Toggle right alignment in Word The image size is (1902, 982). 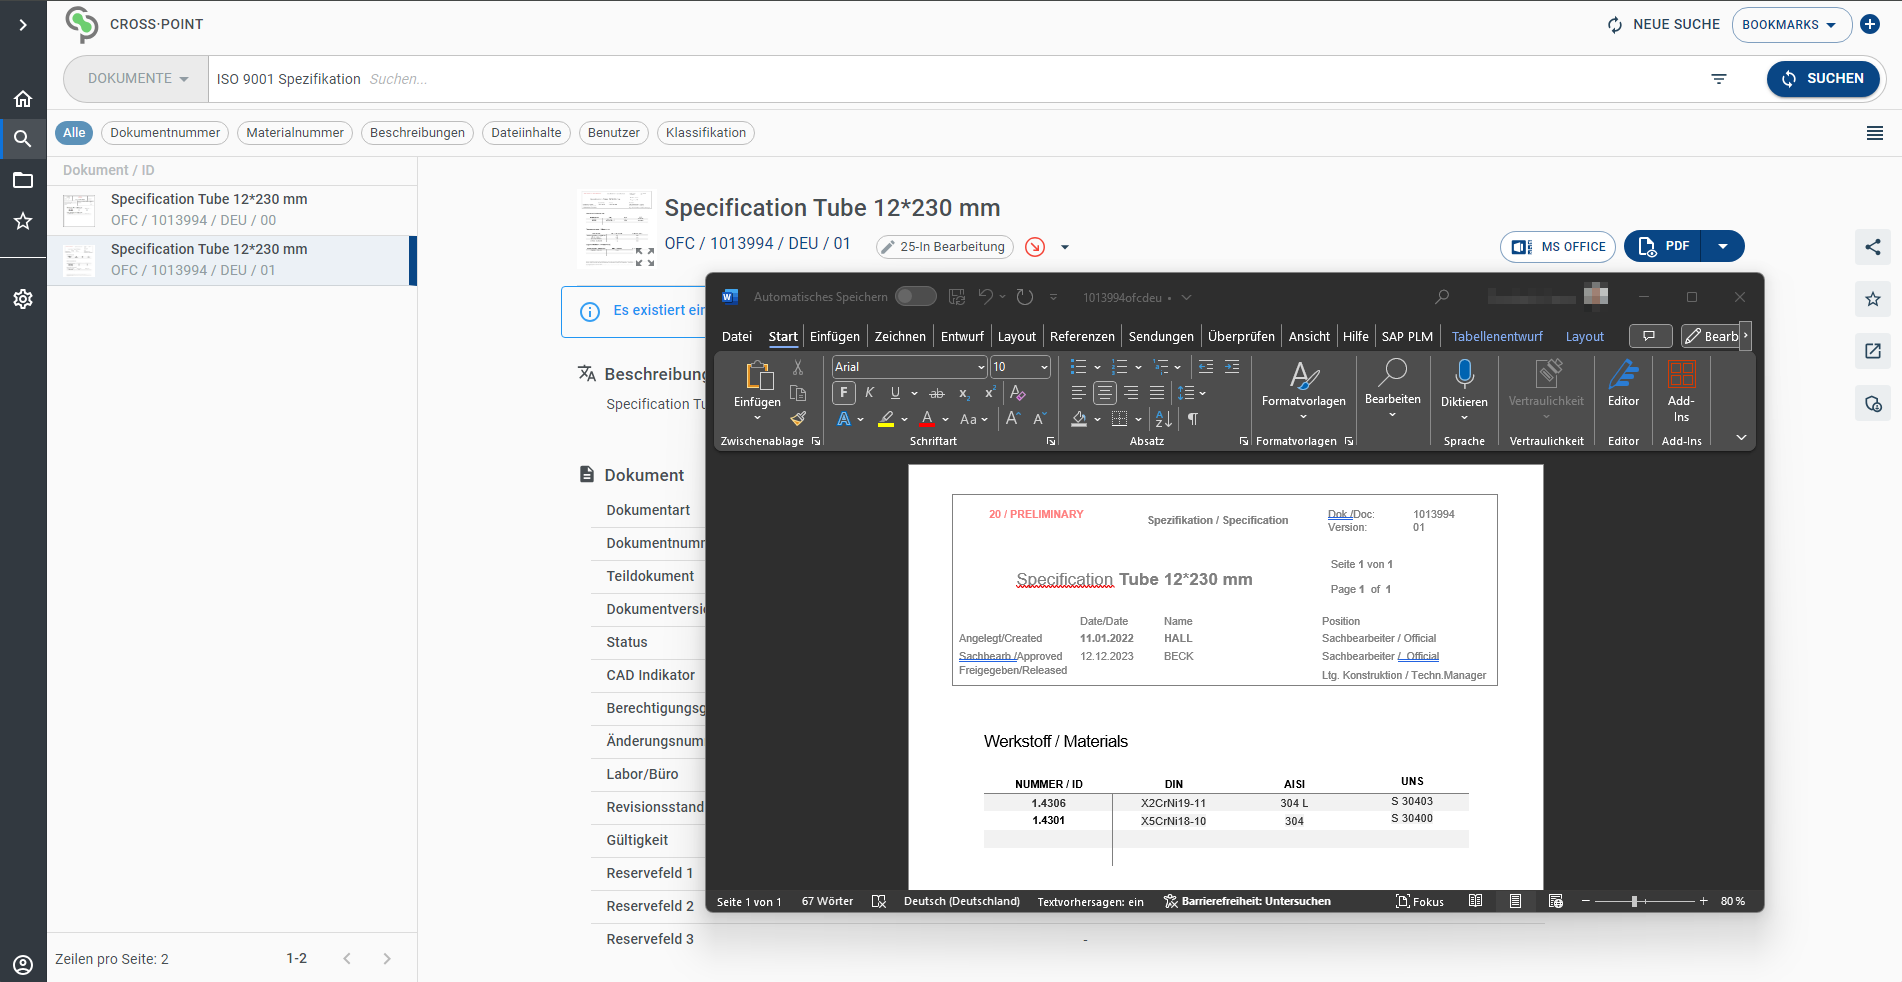click(x=1131, y=393)
